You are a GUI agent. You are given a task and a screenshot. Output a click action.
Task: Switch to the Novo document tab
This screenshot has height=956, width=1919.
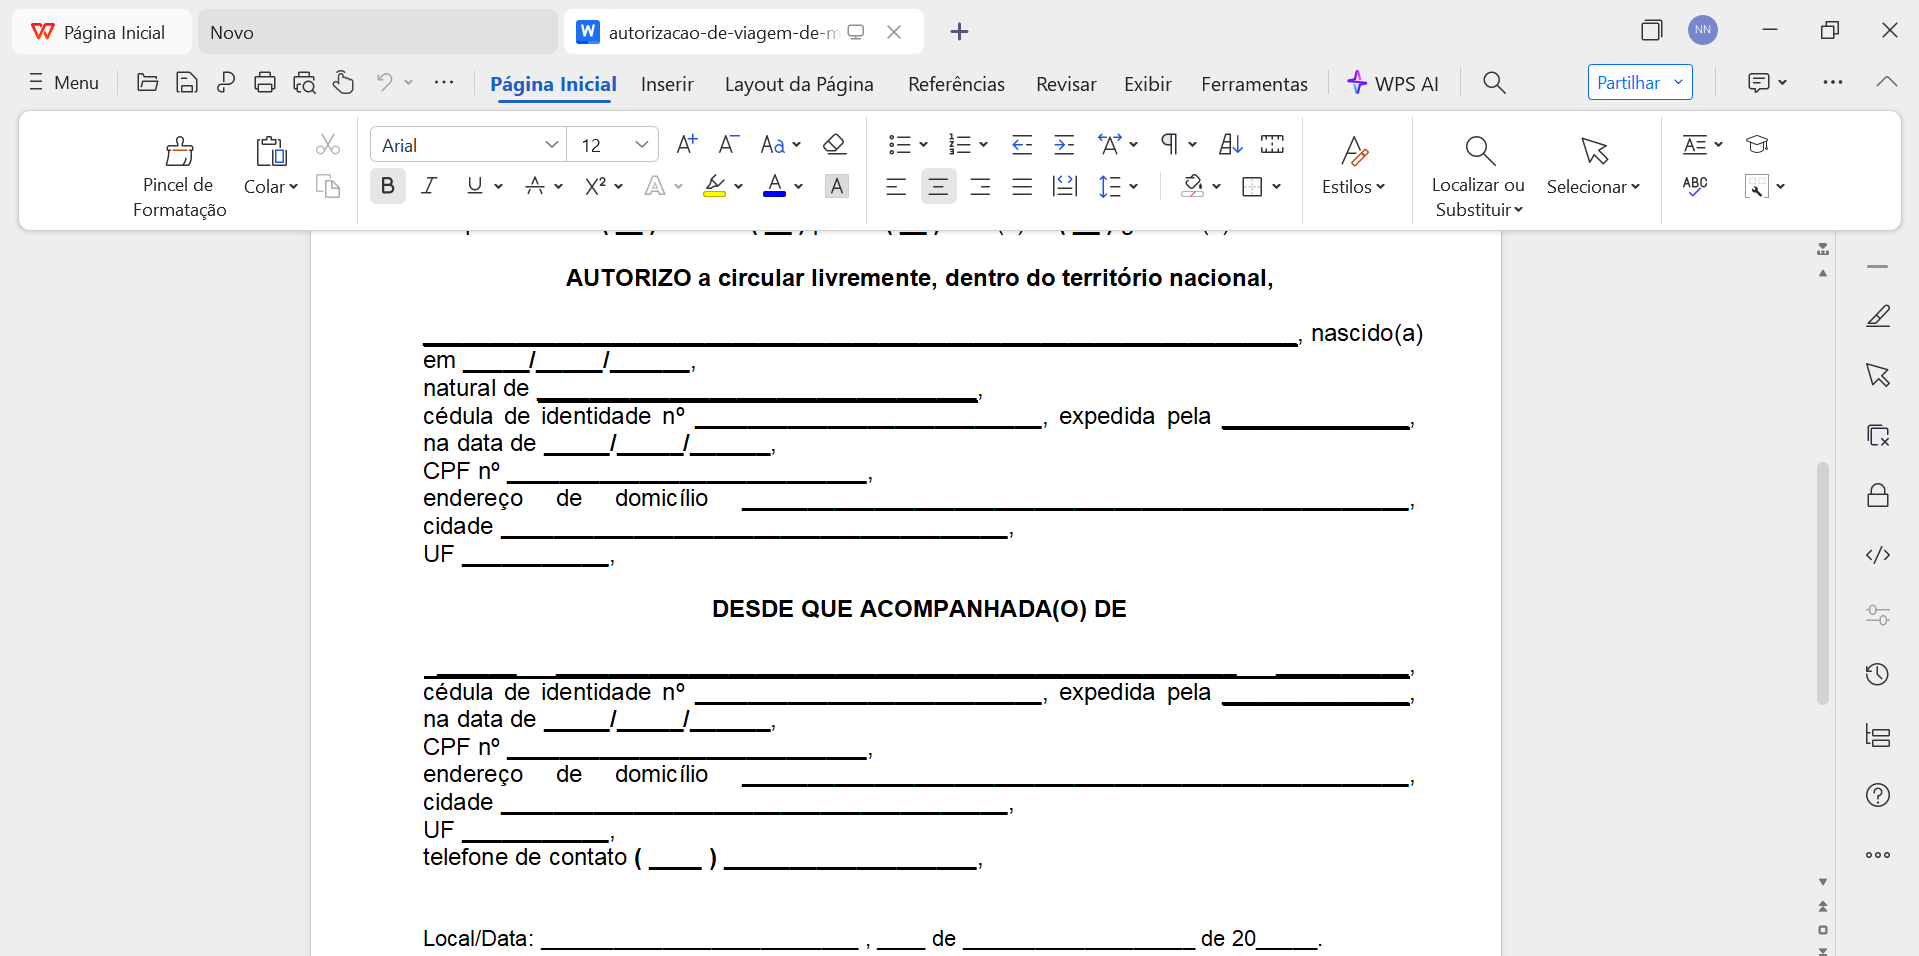pyautogui.click(x=377, y=32)
